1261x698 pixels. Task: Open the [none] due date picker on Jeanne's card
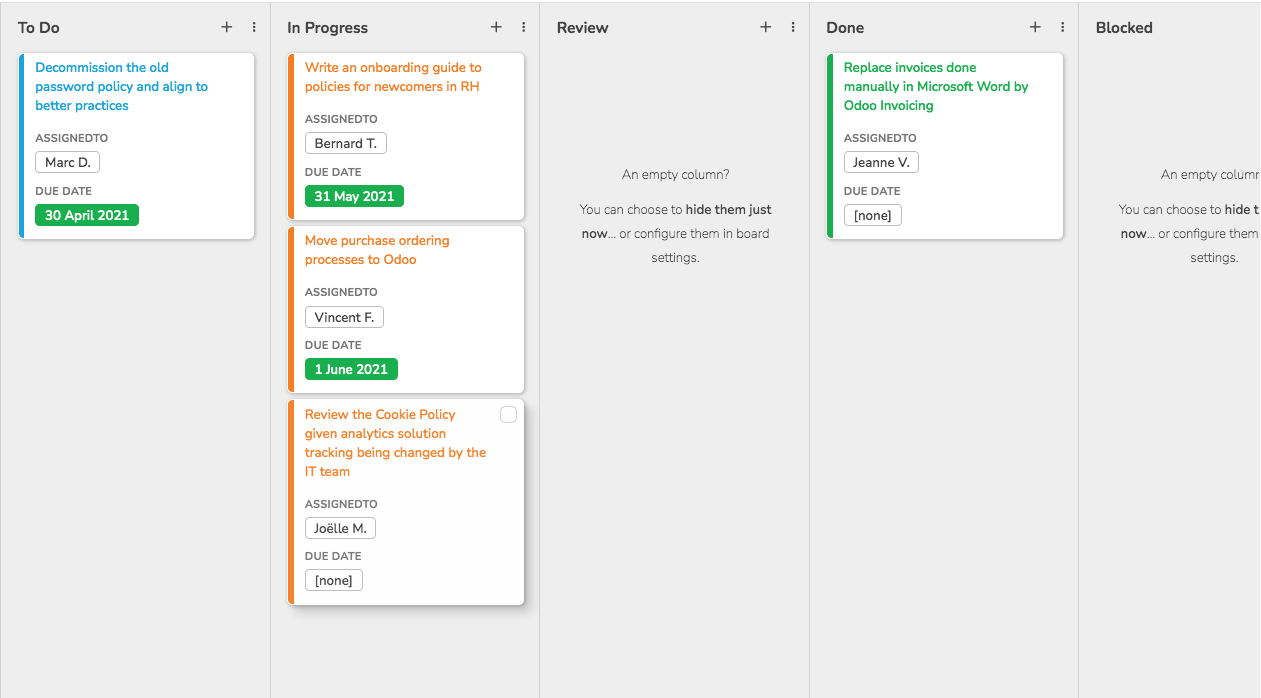point(872,214)
